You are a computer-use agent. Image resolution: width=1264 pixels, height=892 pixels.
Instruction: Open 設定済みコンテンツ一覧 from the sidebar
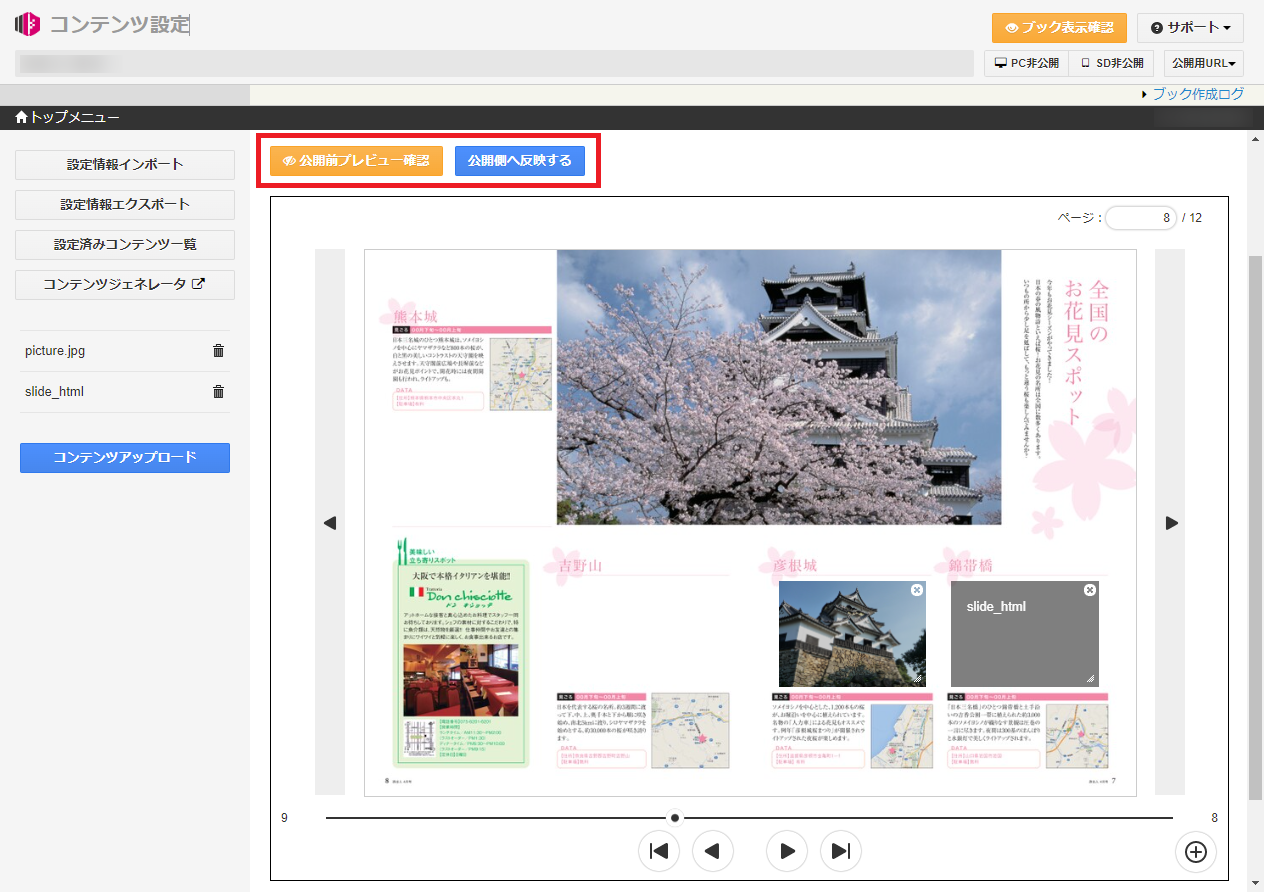click(125, 245)
